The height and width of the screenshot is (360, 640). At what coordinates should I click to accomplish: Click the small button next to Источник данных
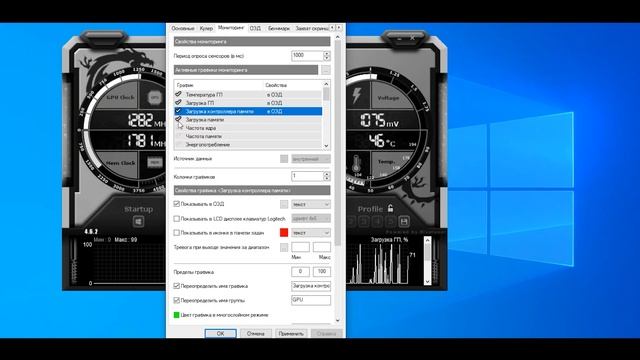tap(284, 159)
